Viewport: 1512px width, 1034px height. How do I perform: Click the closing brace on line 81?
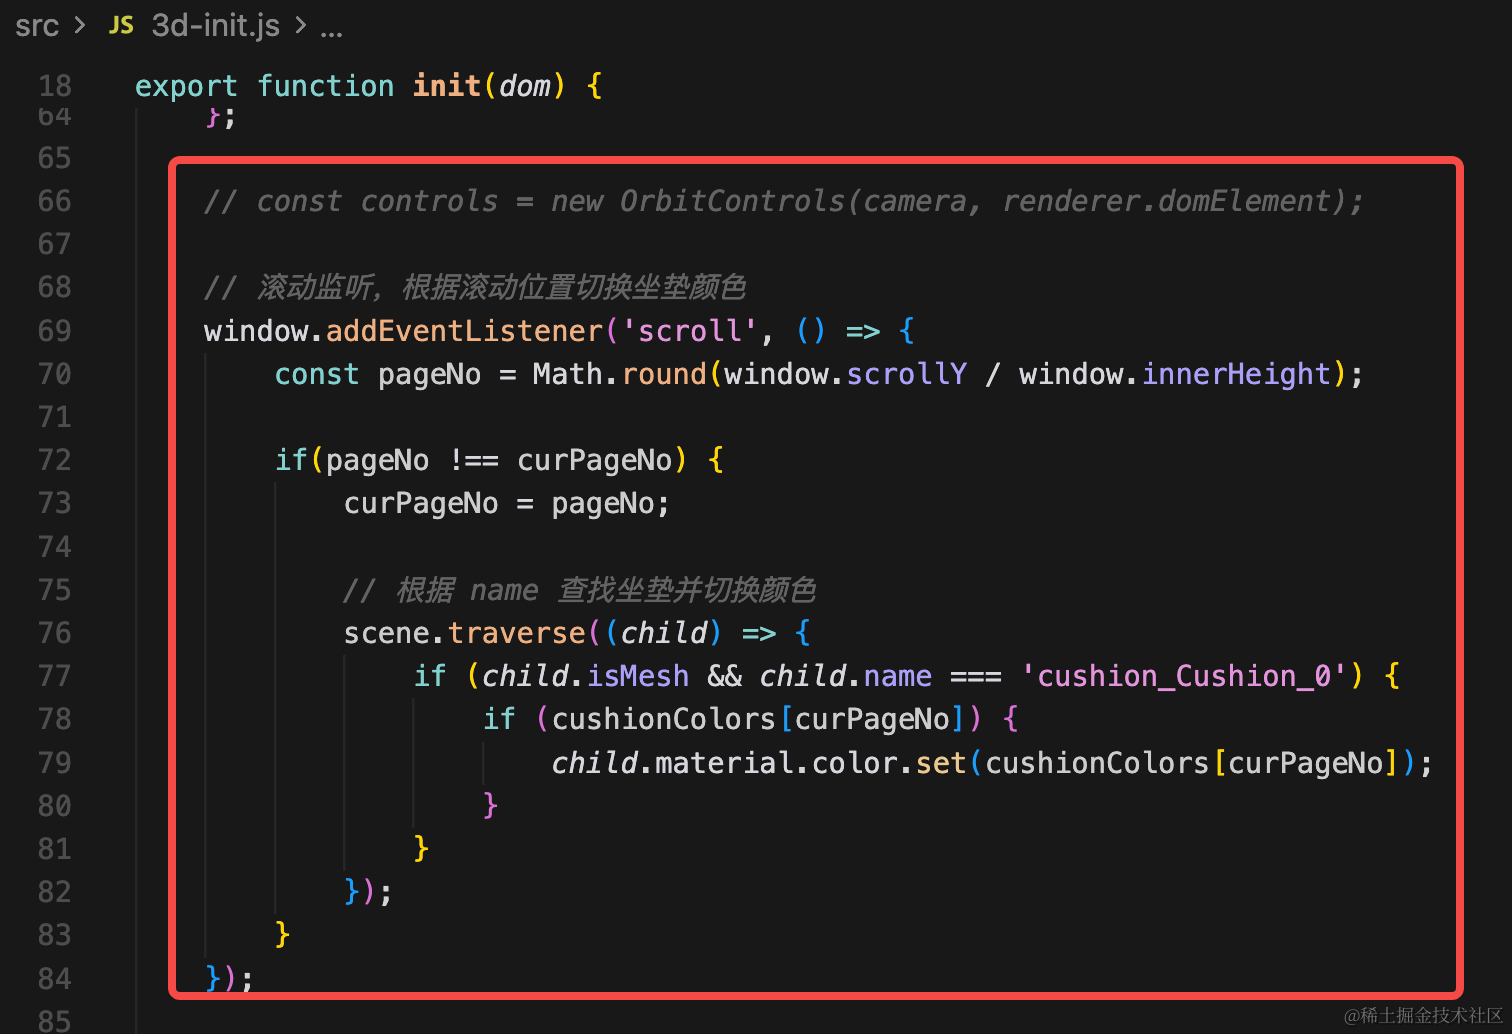(x=421, y=848)
